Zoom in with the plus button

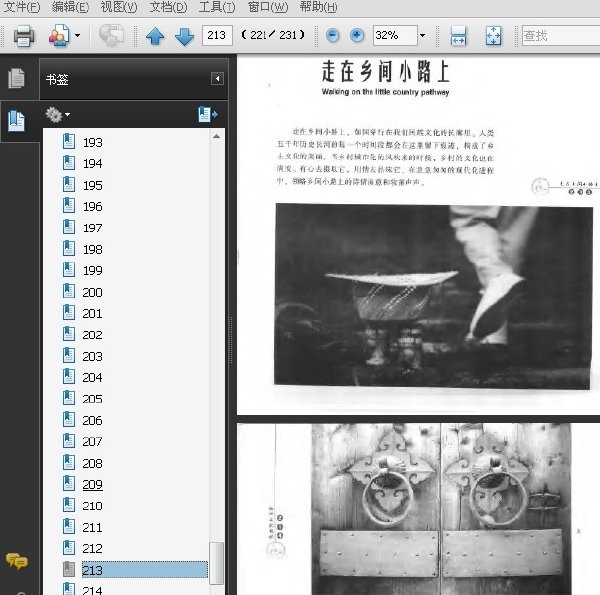[357, 36]
